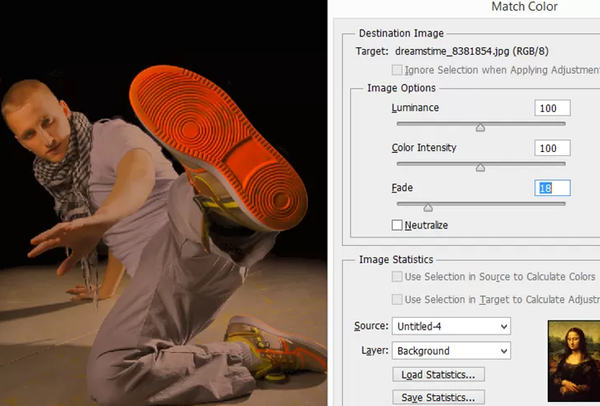Click the Load Statistics button
Image resolution: width=600 pixels, height=406 pixels.
pyautogui.click(x=439, y=375)
